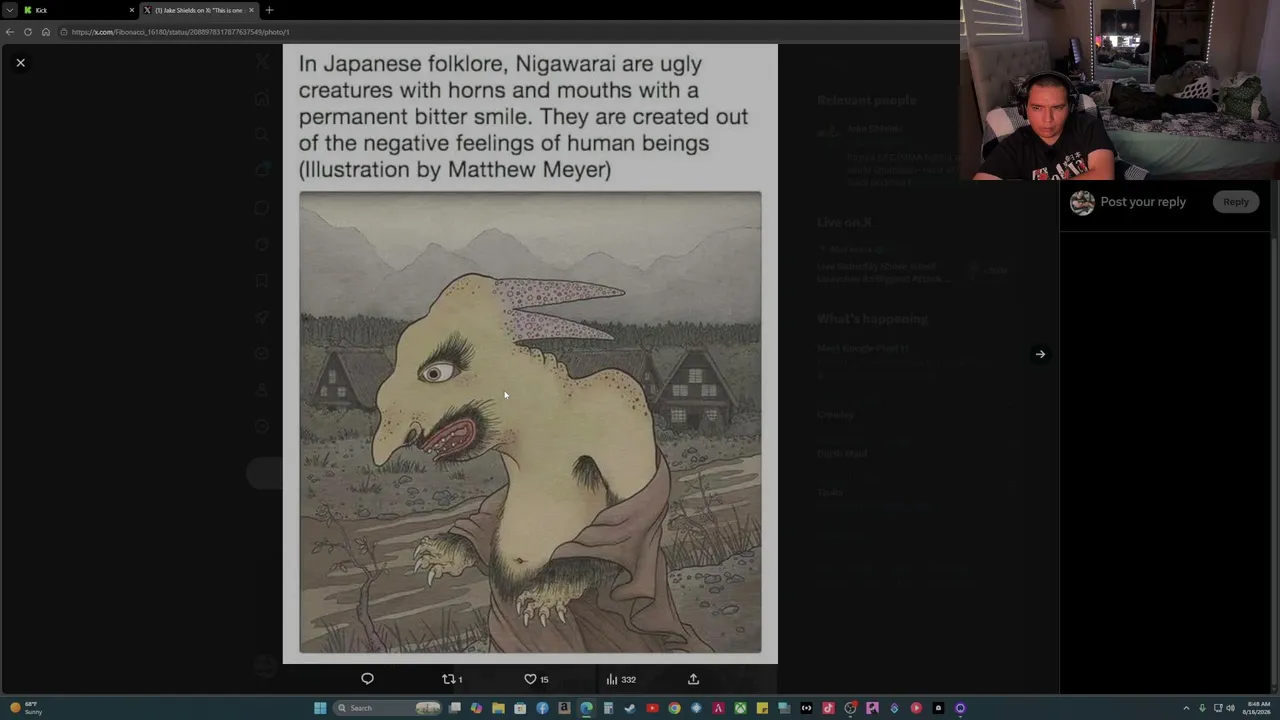
Task: Share the post using the share icon
Action: (x=693, y=679)
